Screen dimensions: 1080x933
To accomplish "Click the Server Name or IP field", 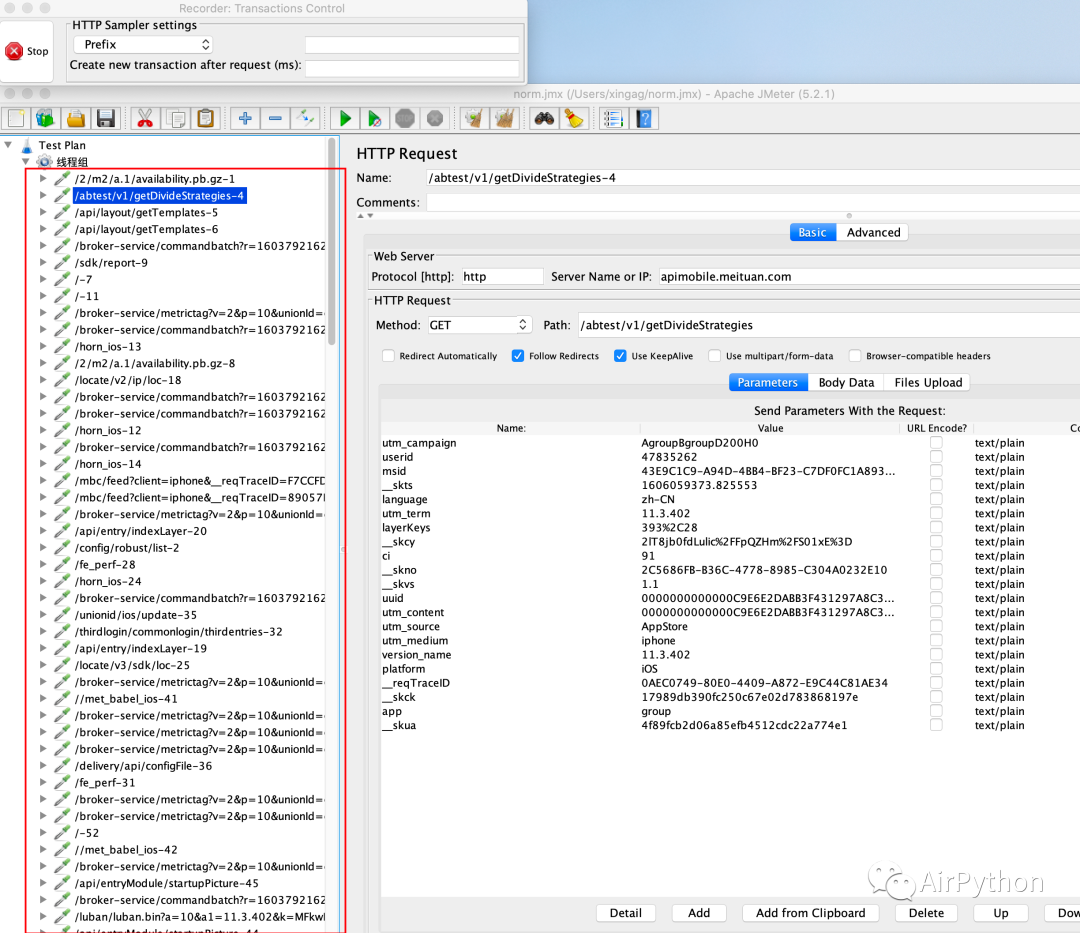I will point(869,277).
